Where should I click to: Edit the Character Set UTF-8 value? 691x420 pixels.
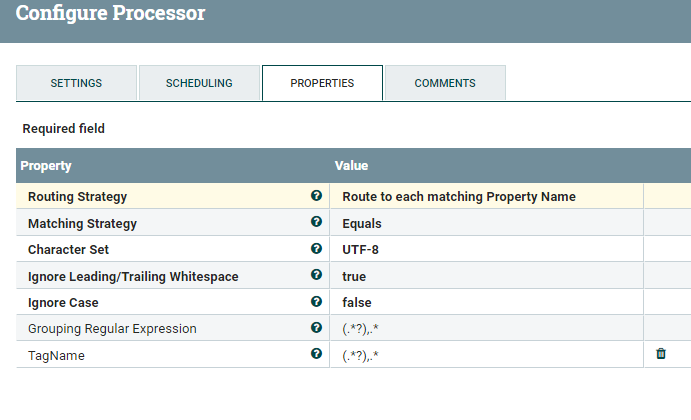click(x=360, y=249)
